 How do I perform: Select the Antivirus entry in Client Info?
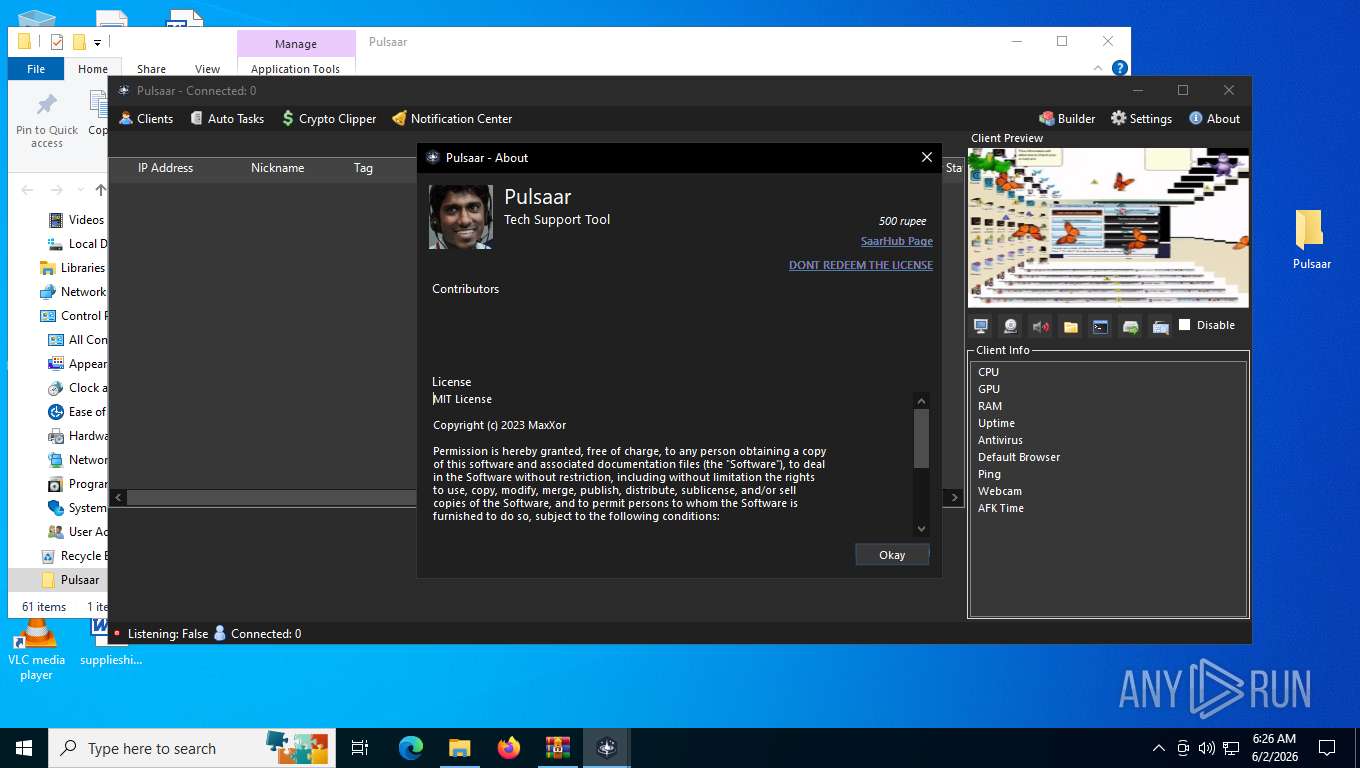[x=1000, y=440]
